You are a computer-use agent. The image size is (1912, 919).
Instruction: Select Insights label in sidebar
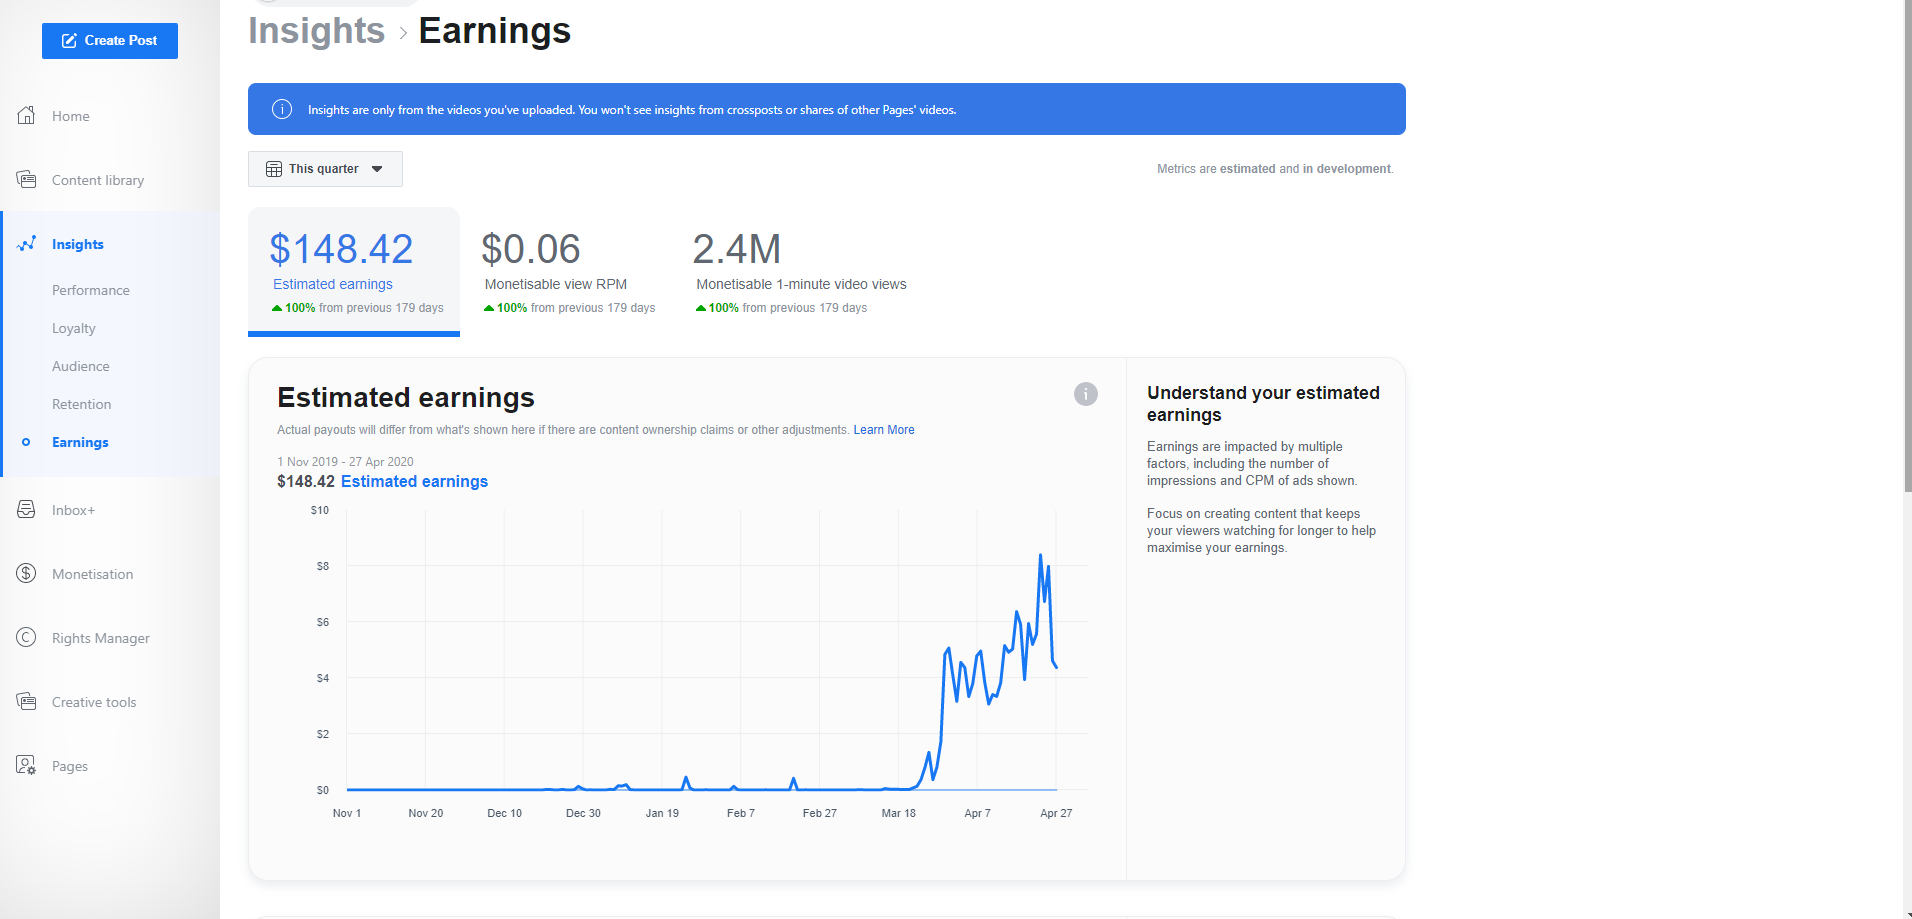[x=78, y=244]
